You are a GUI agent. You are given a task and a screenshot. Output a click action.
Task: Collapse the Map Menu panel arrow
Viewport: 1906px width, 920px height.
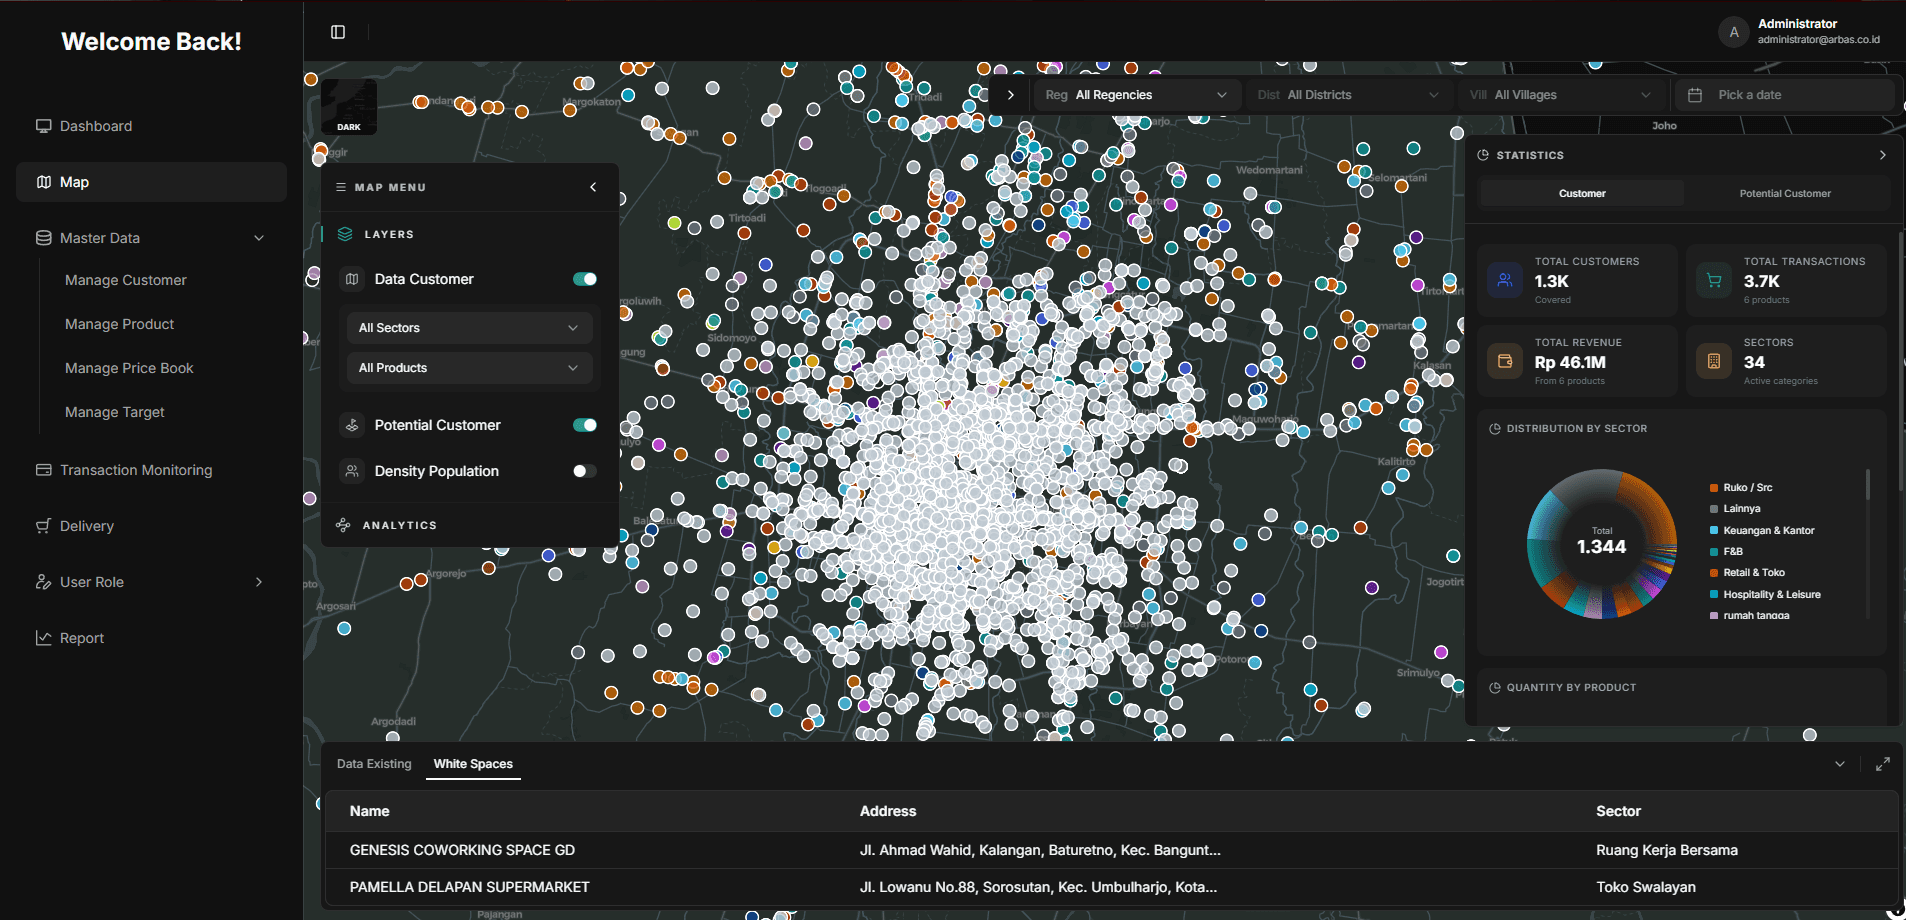(x=593, y=187)
